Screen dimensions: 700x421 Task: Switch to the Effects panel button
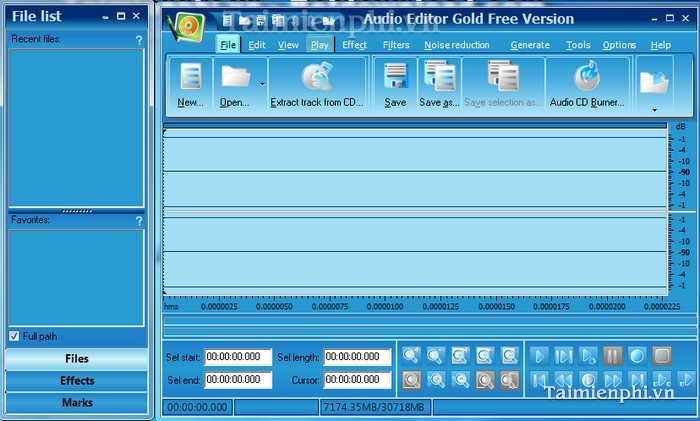point(76,381)
